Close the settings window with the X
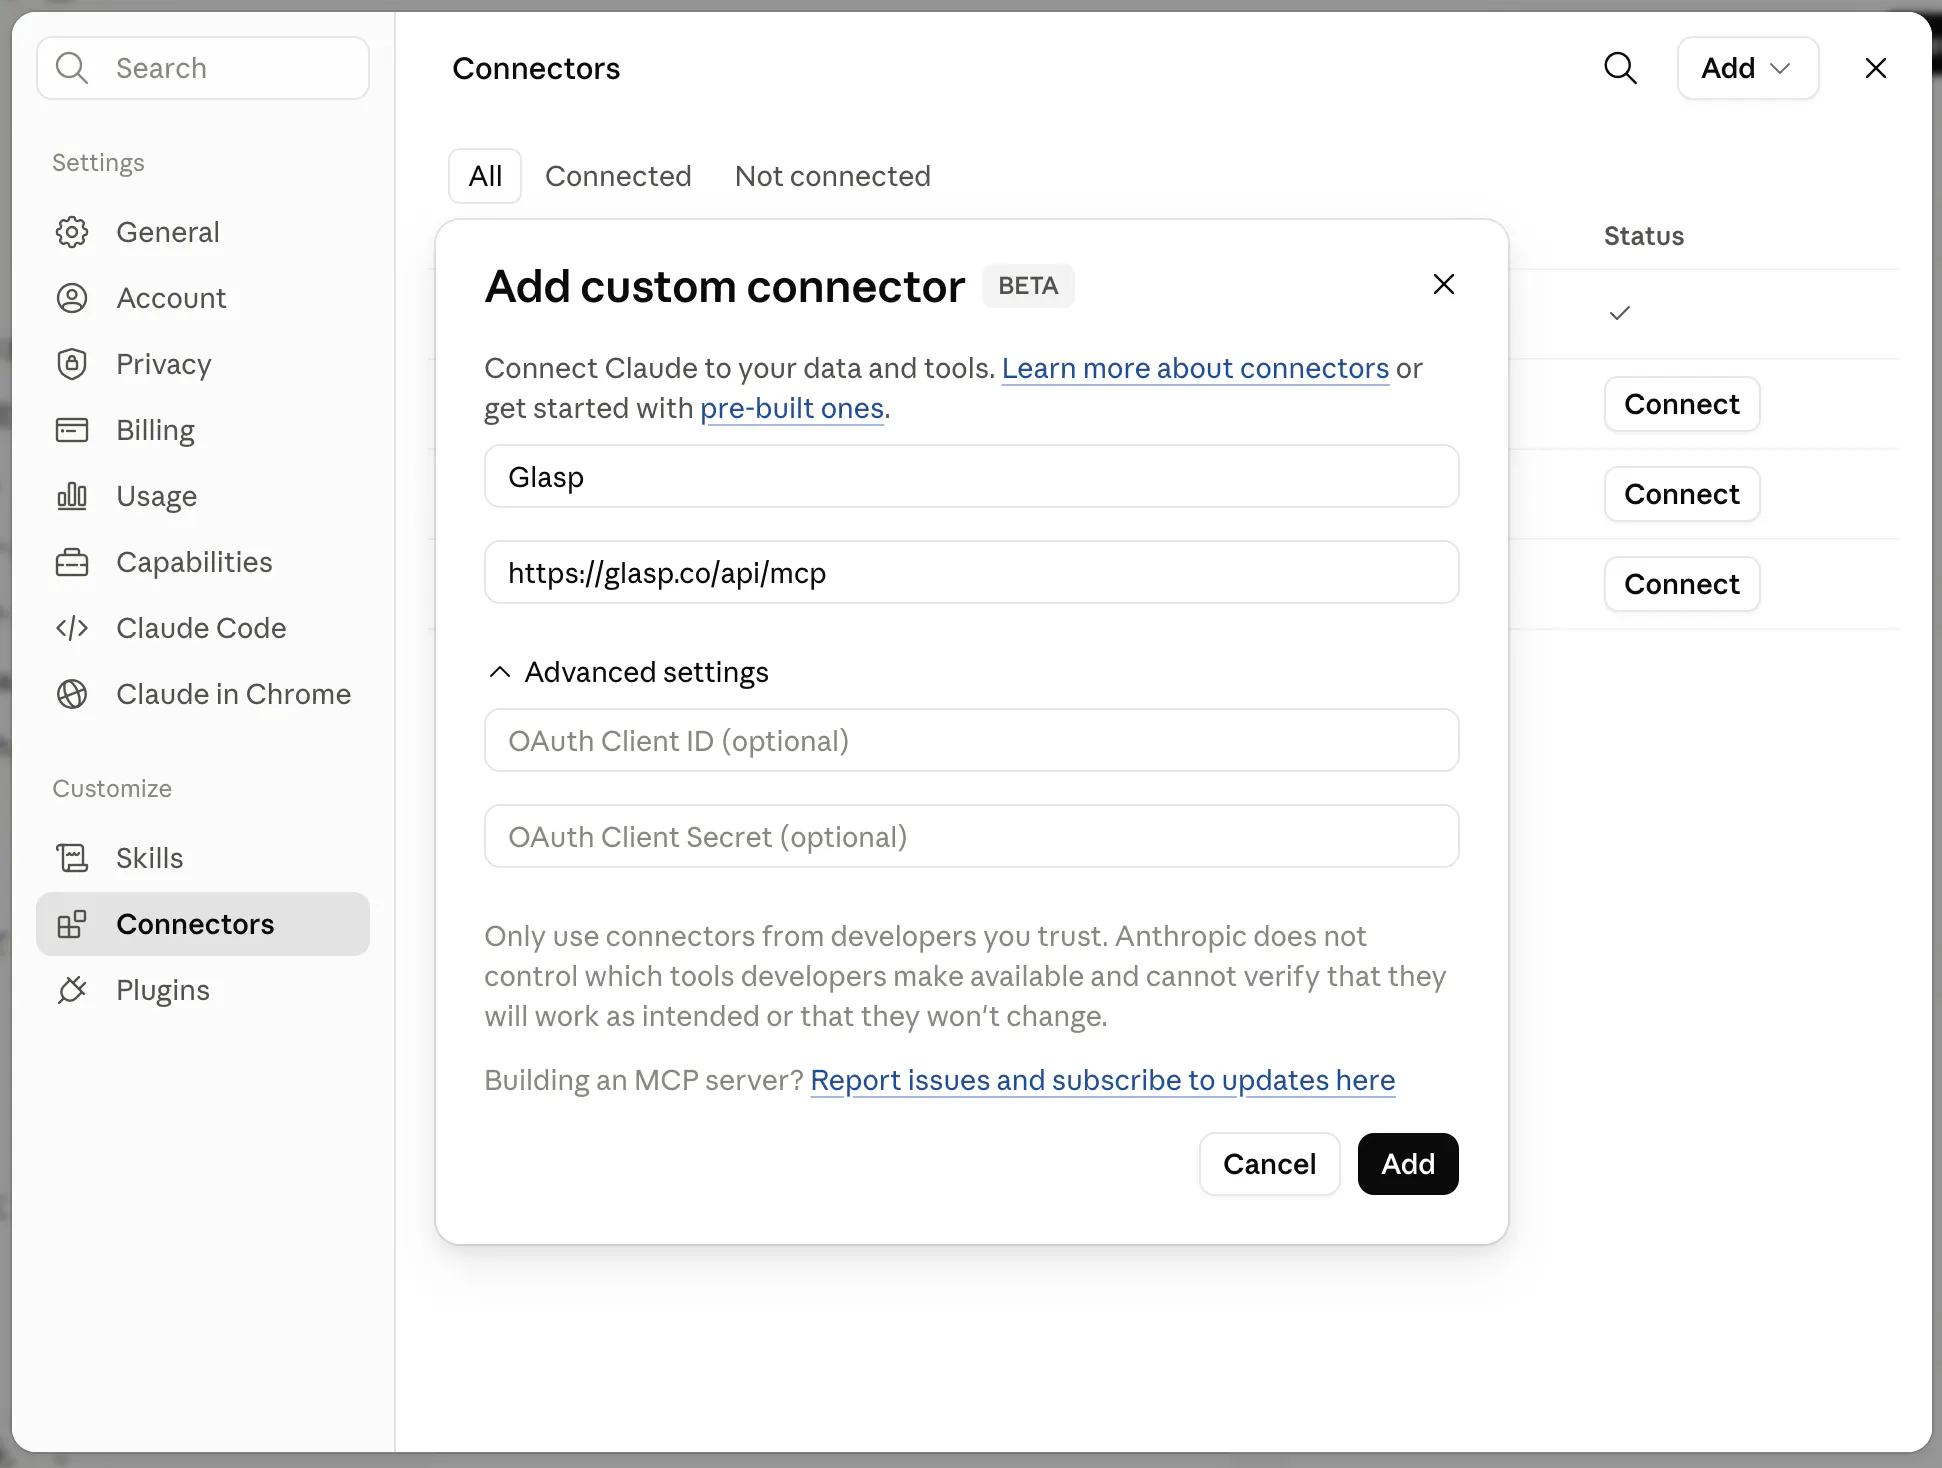 click(1876, 68)
